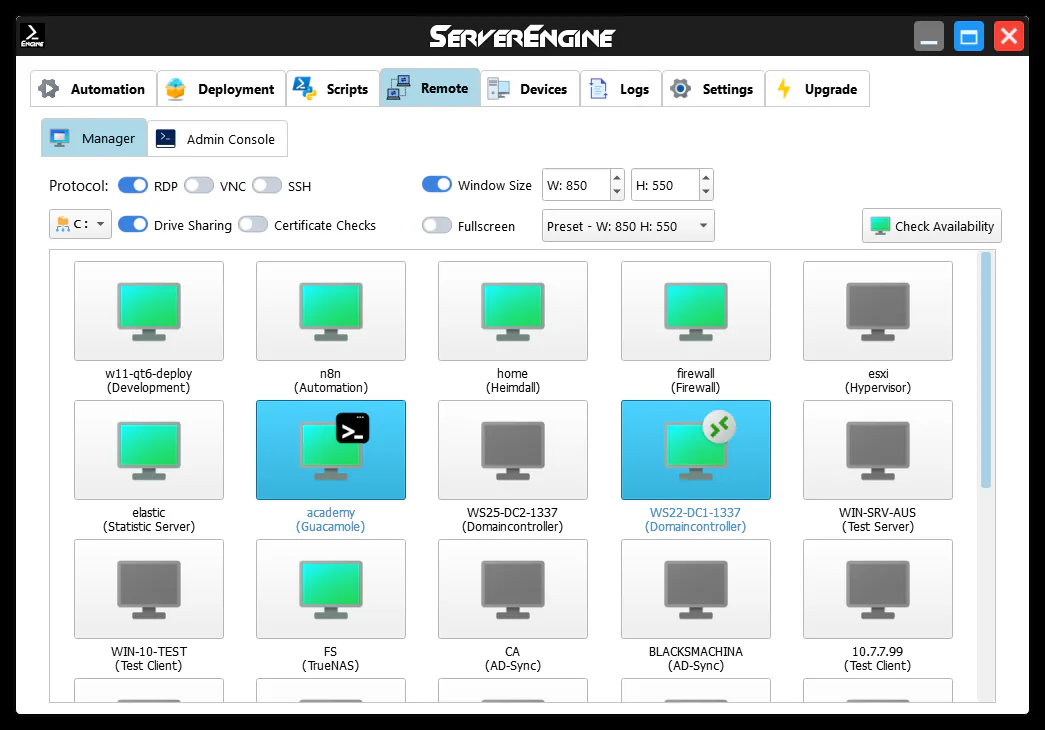
Task: Switch to the Deployment tab
Action: click(222, 89)
